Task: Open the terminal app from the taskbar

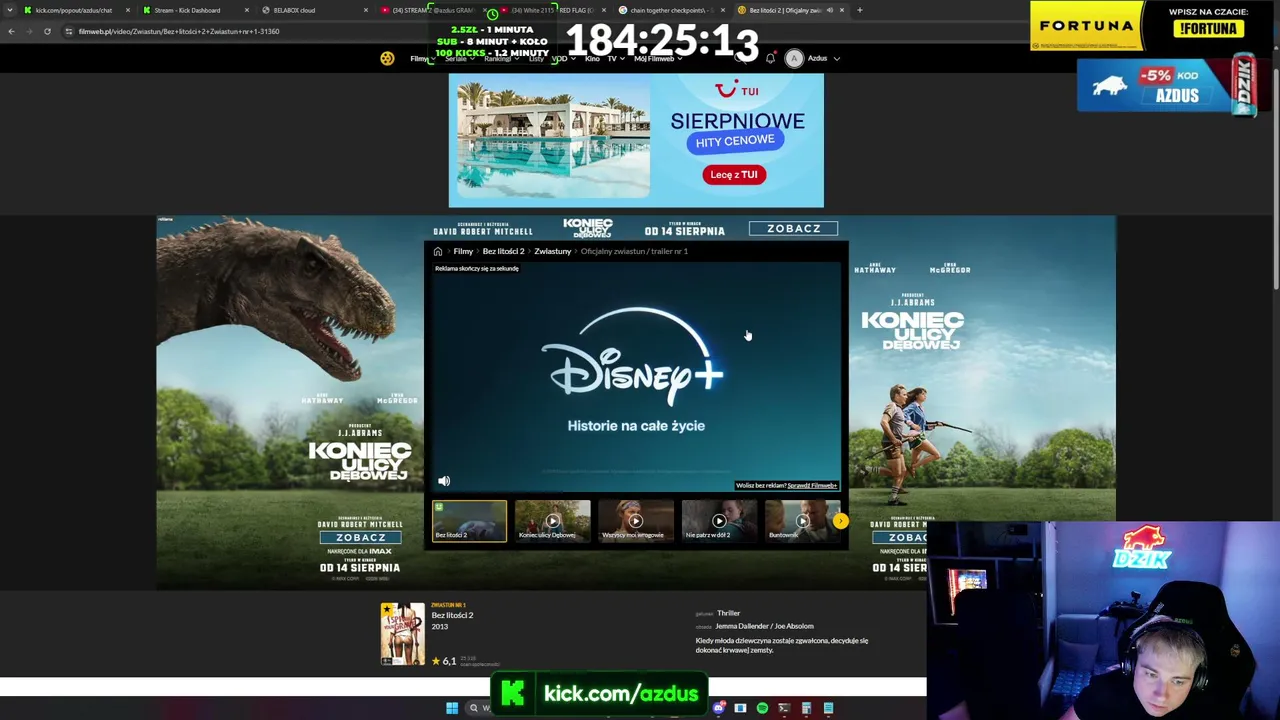Action: click(x=784, y=708)
